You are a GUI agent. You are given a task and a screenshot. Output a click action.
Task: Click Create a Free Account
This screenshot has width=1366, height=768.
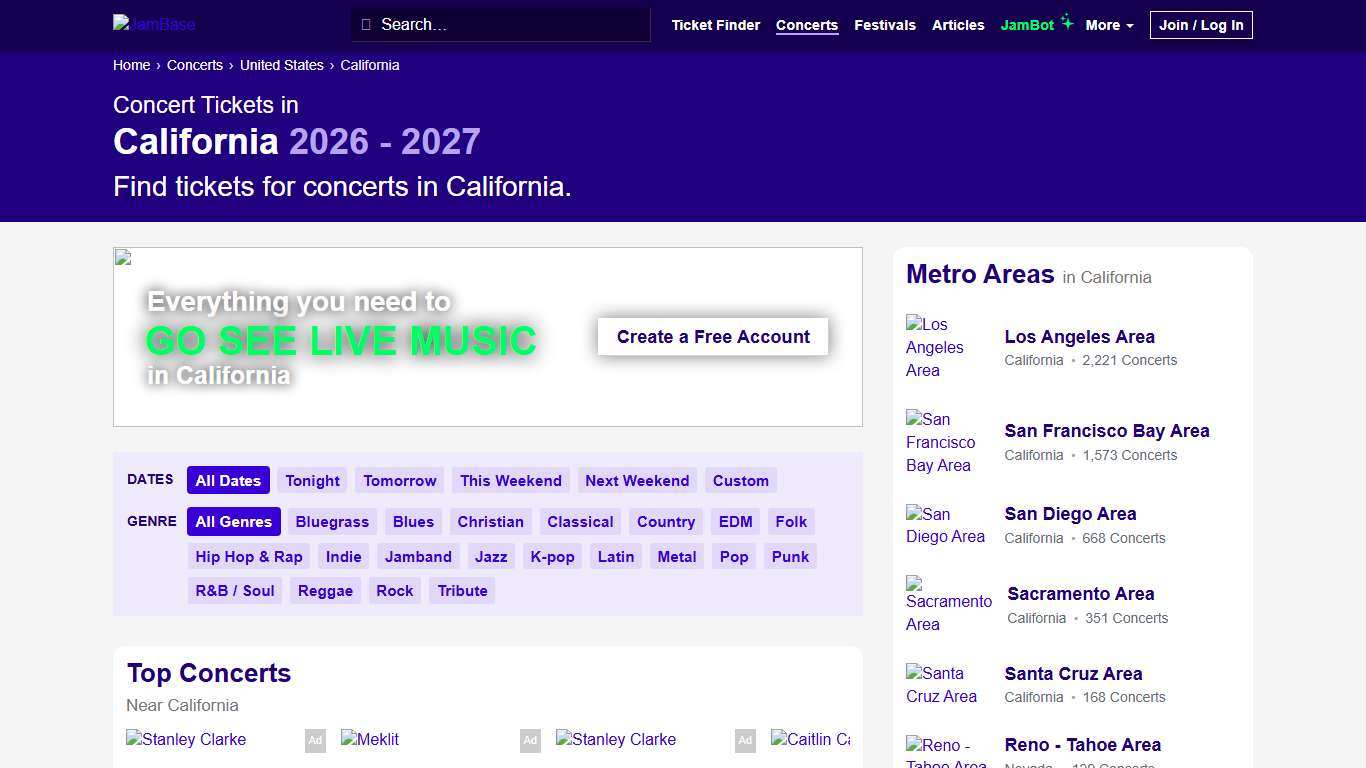(712, 336)
